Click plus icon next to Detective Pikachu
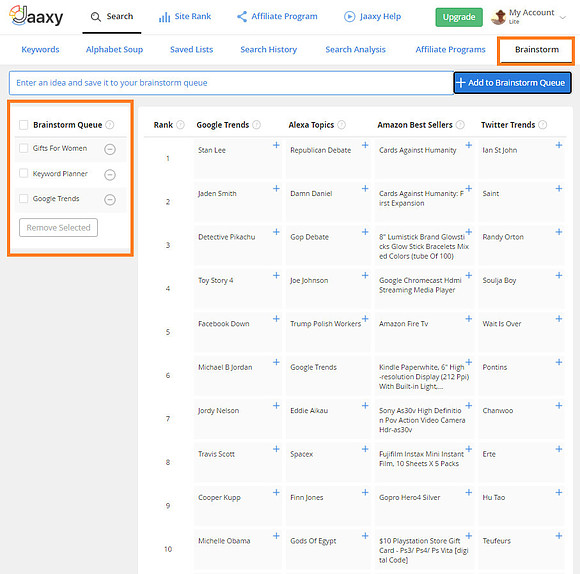 tap(276, 232)
